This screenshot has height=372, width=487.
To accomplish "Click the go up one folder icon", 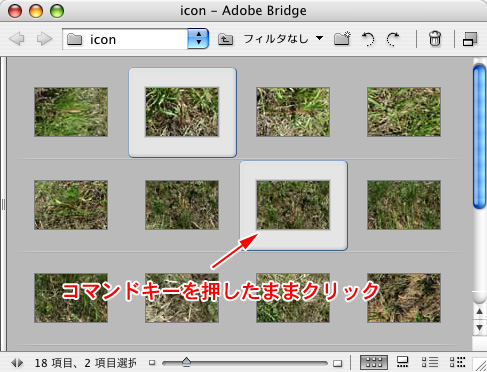I will pyautogui.click(x=225, y=39).
